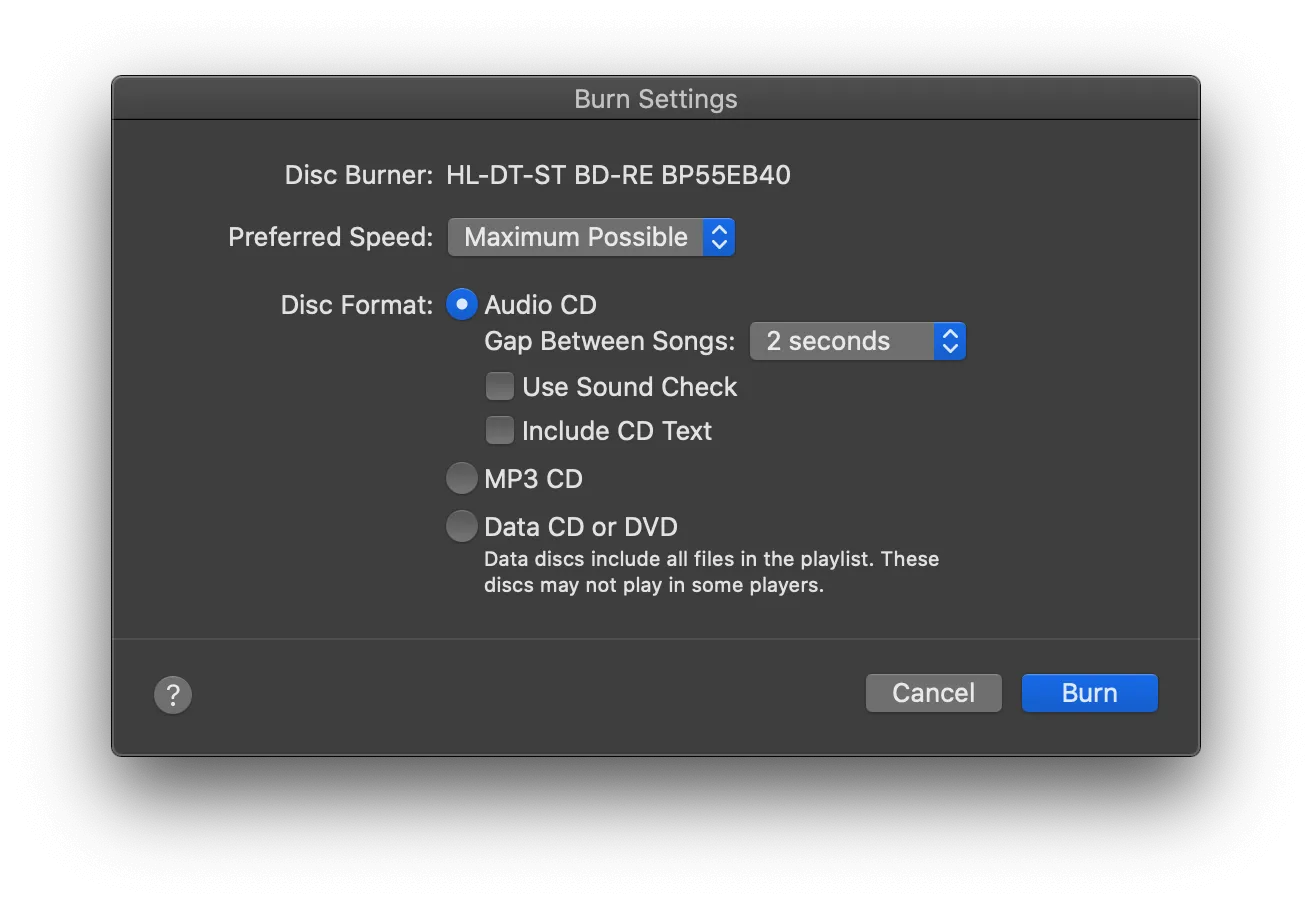
Task: Open the help question mark button
Action: (x=173, y=694)
